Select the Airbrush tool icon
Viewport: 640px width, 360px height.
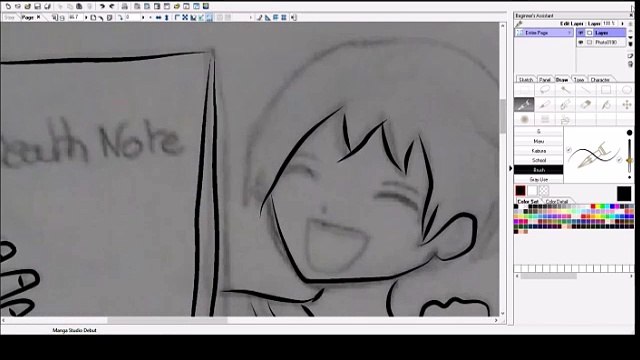pos(524,119)
